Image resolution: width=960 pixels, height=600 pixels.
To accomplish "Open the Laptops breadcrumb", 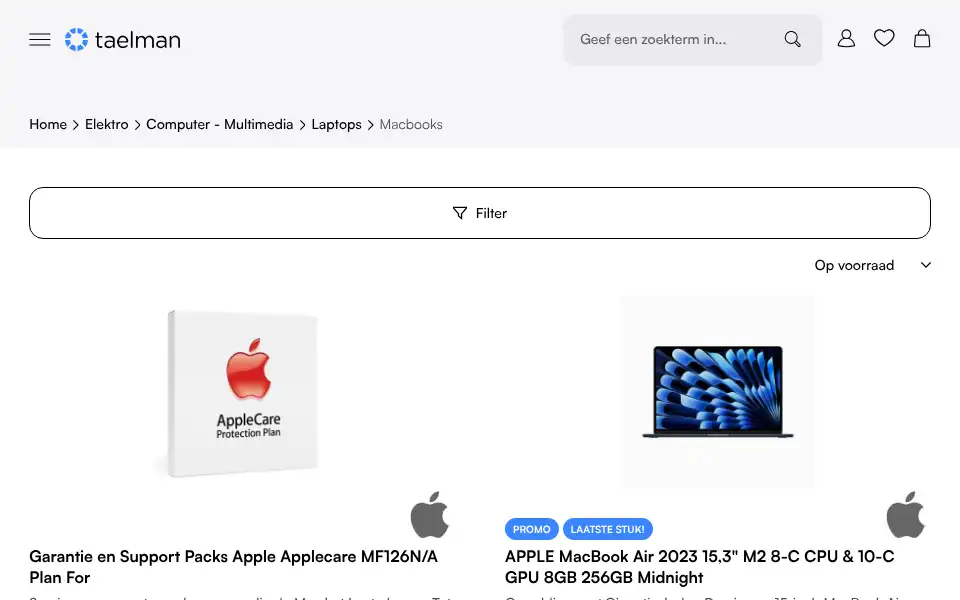I will click(x=336, y=124).
